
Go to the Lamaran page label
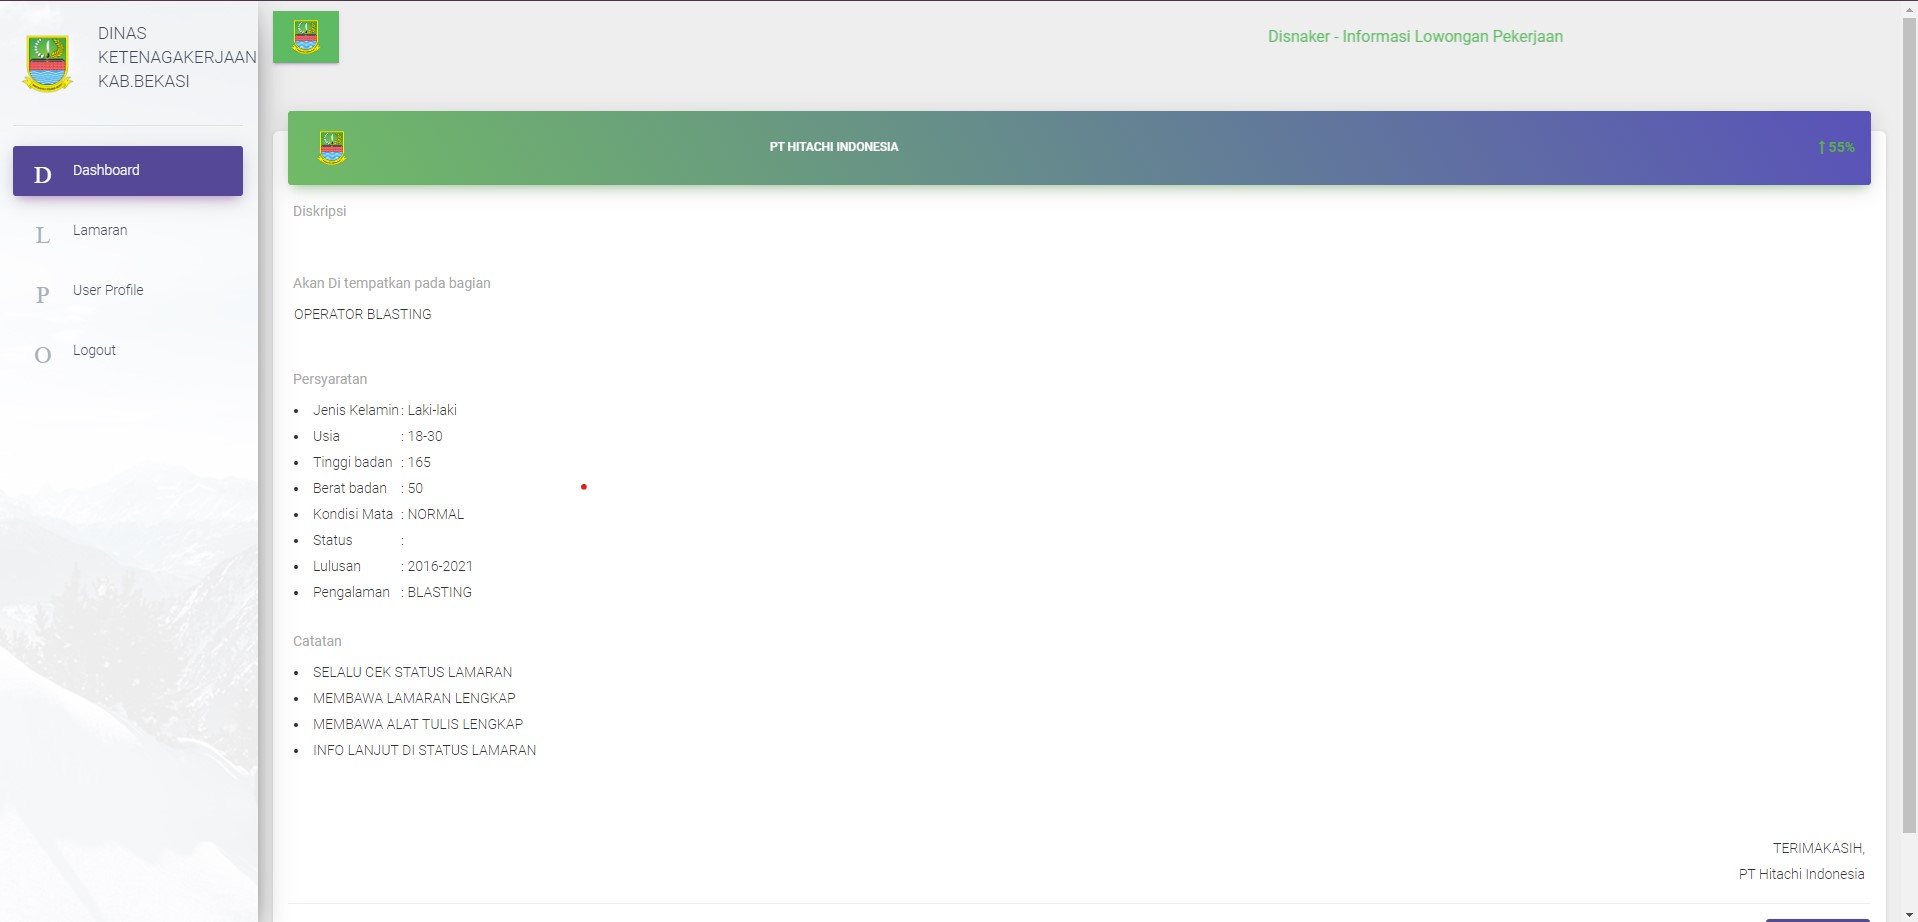(100, 230)
